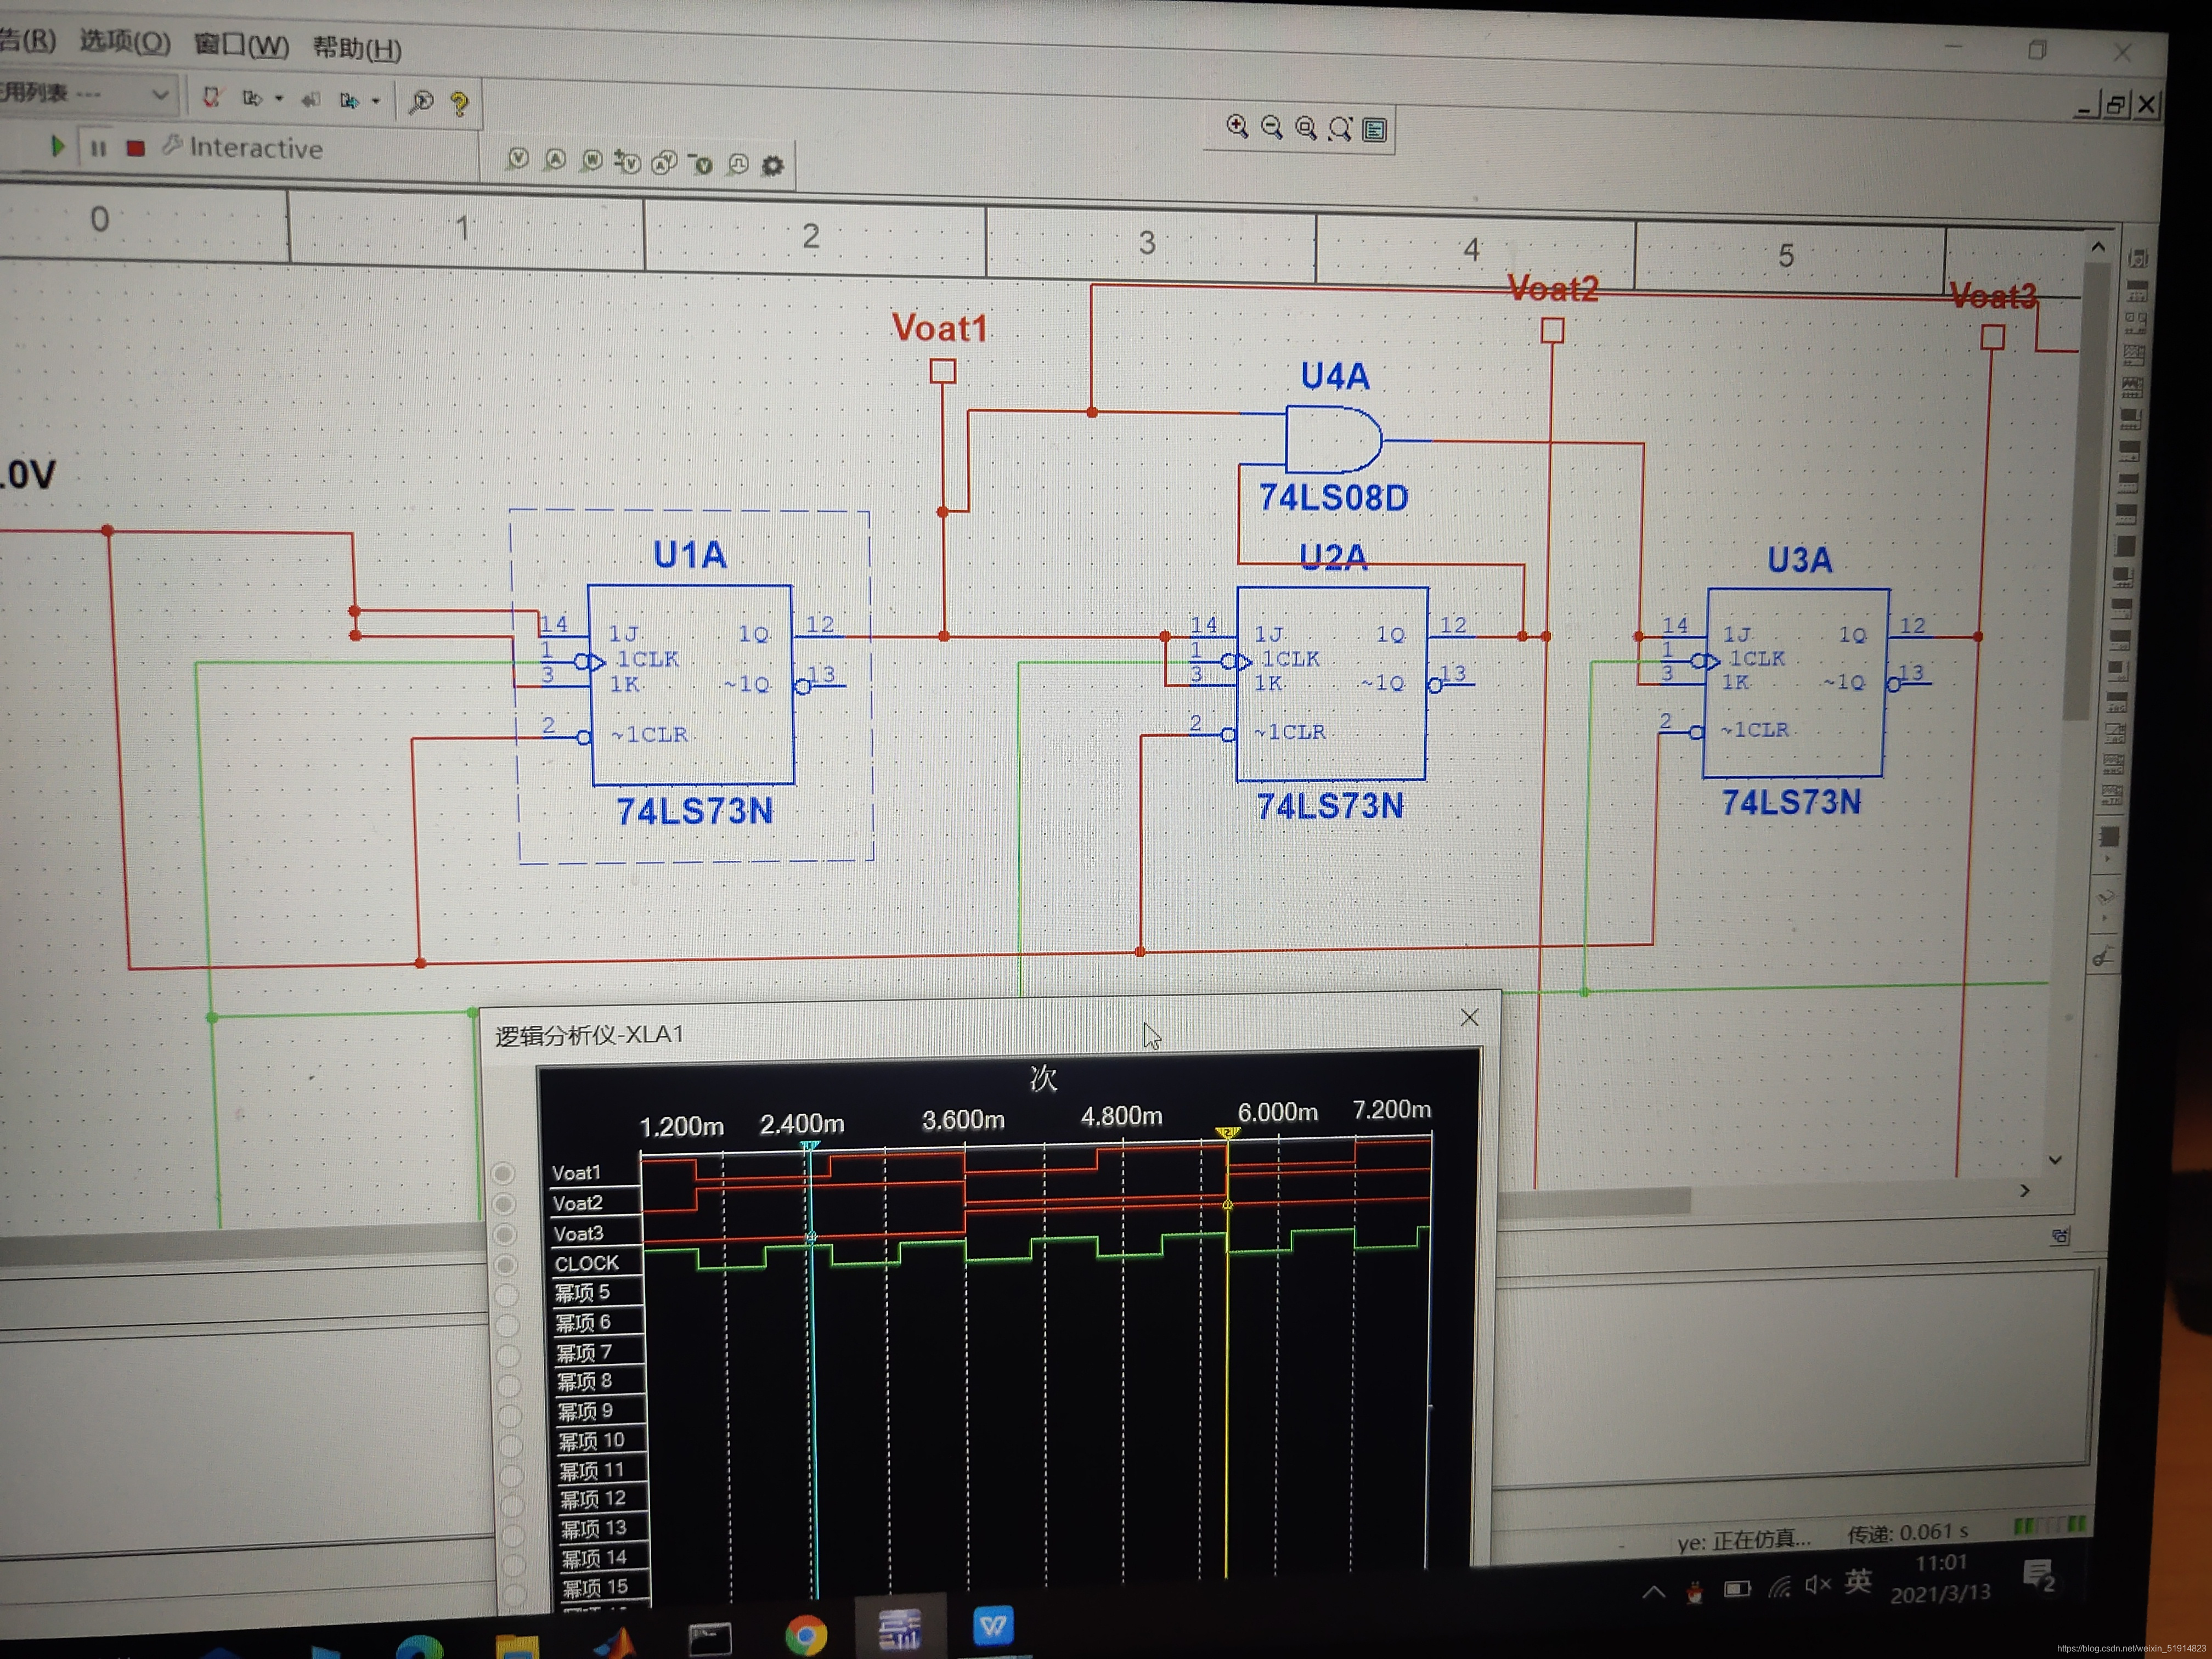Select the CLOCK channel radio button
This screenshot has height=1659, width=2212.
[505, 1265]
